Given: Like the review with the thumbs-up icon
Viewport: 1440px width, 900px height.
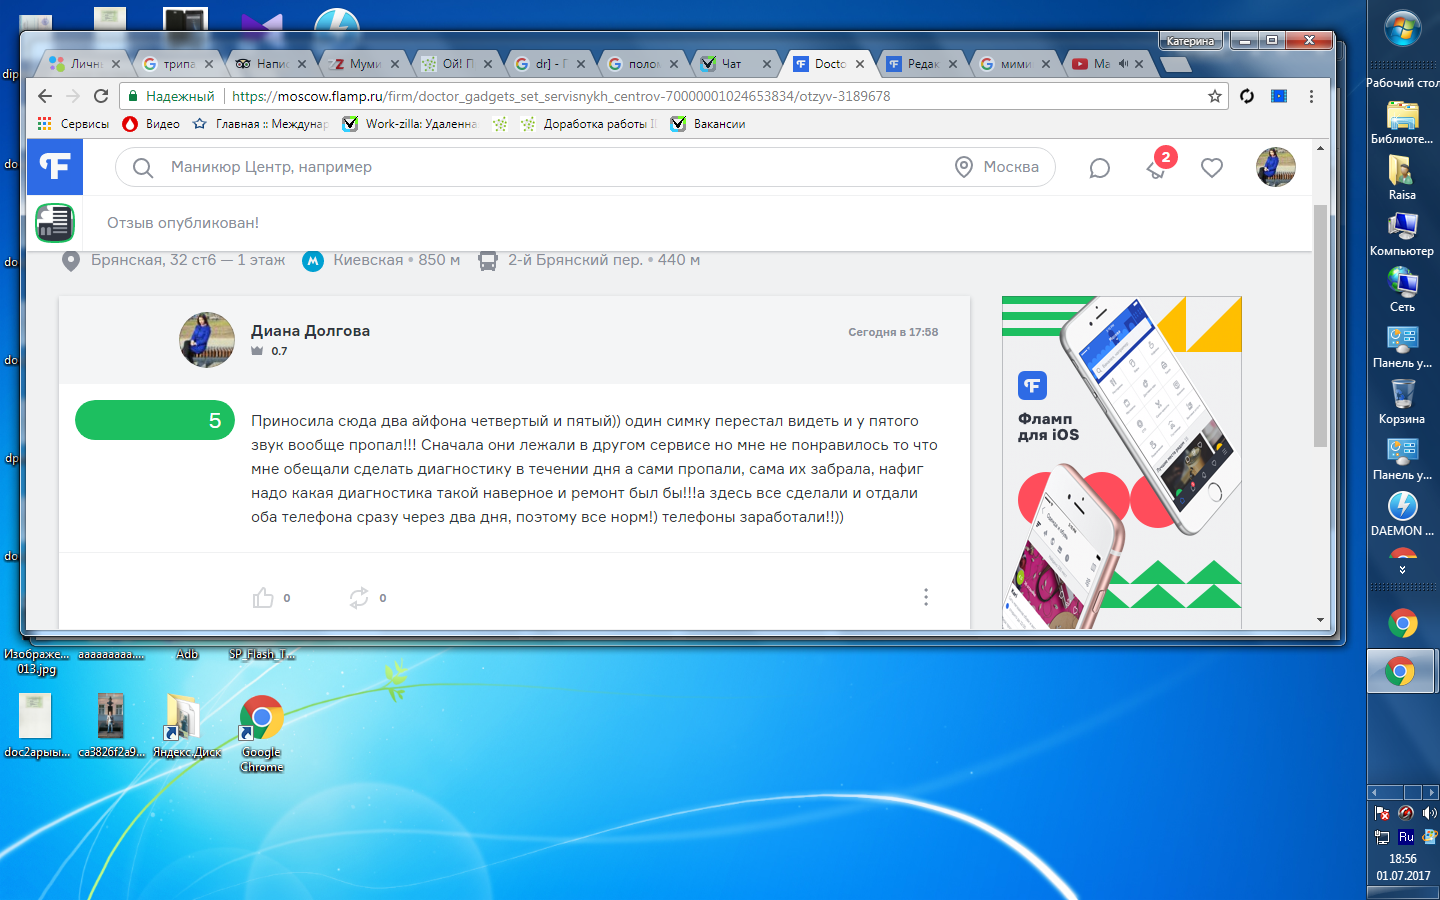Looking at the screenshot, I should 263,597.
